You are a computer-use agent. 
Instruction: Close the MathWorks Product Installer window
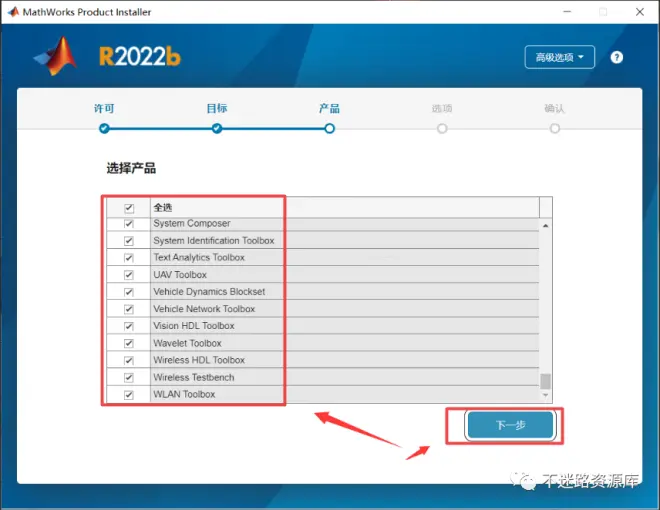pyautogui.click(x=640, y=12)
